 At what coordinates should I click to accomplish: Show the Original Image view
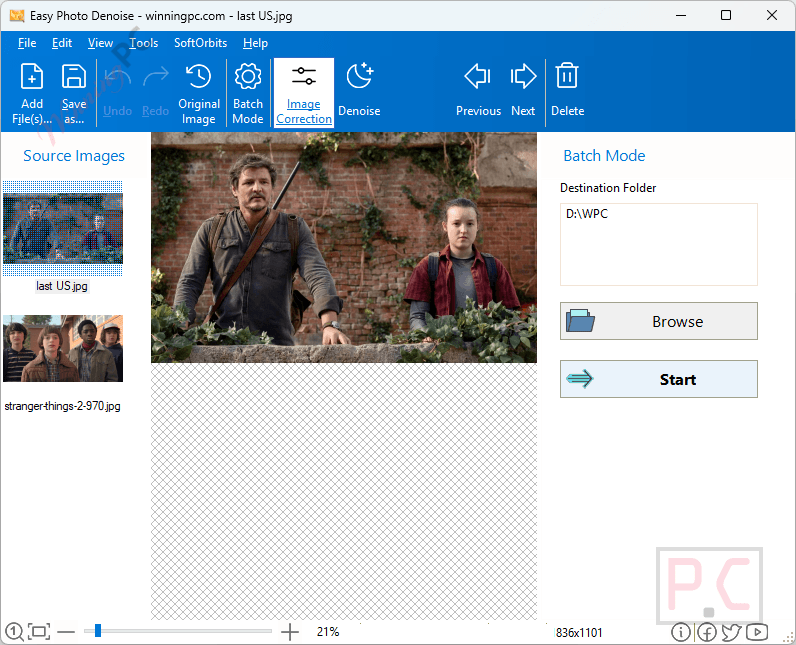(199, 93)
